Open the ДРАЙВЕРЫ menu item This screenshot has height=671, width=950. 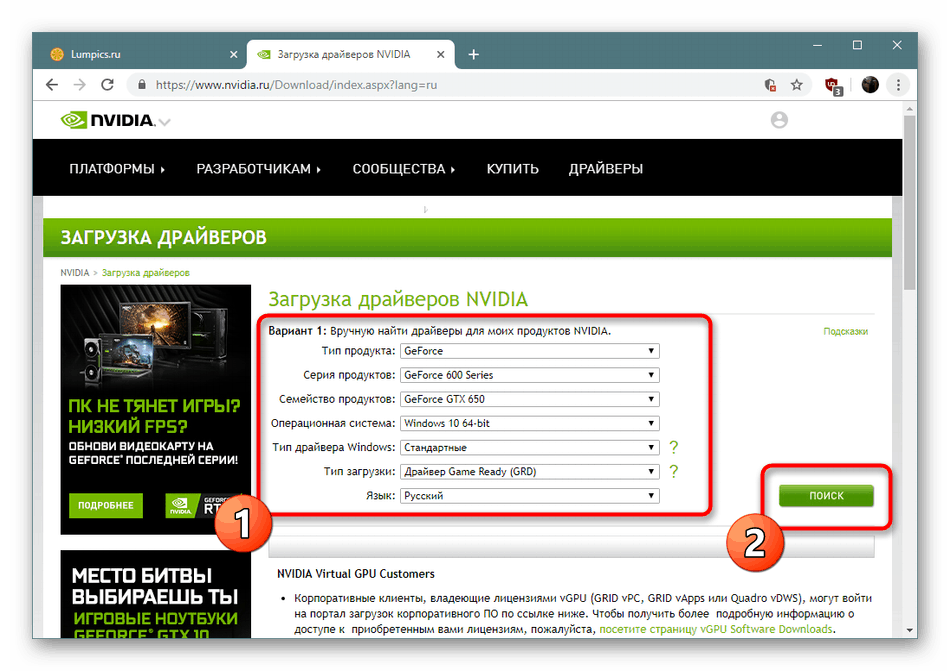(606, 169)
